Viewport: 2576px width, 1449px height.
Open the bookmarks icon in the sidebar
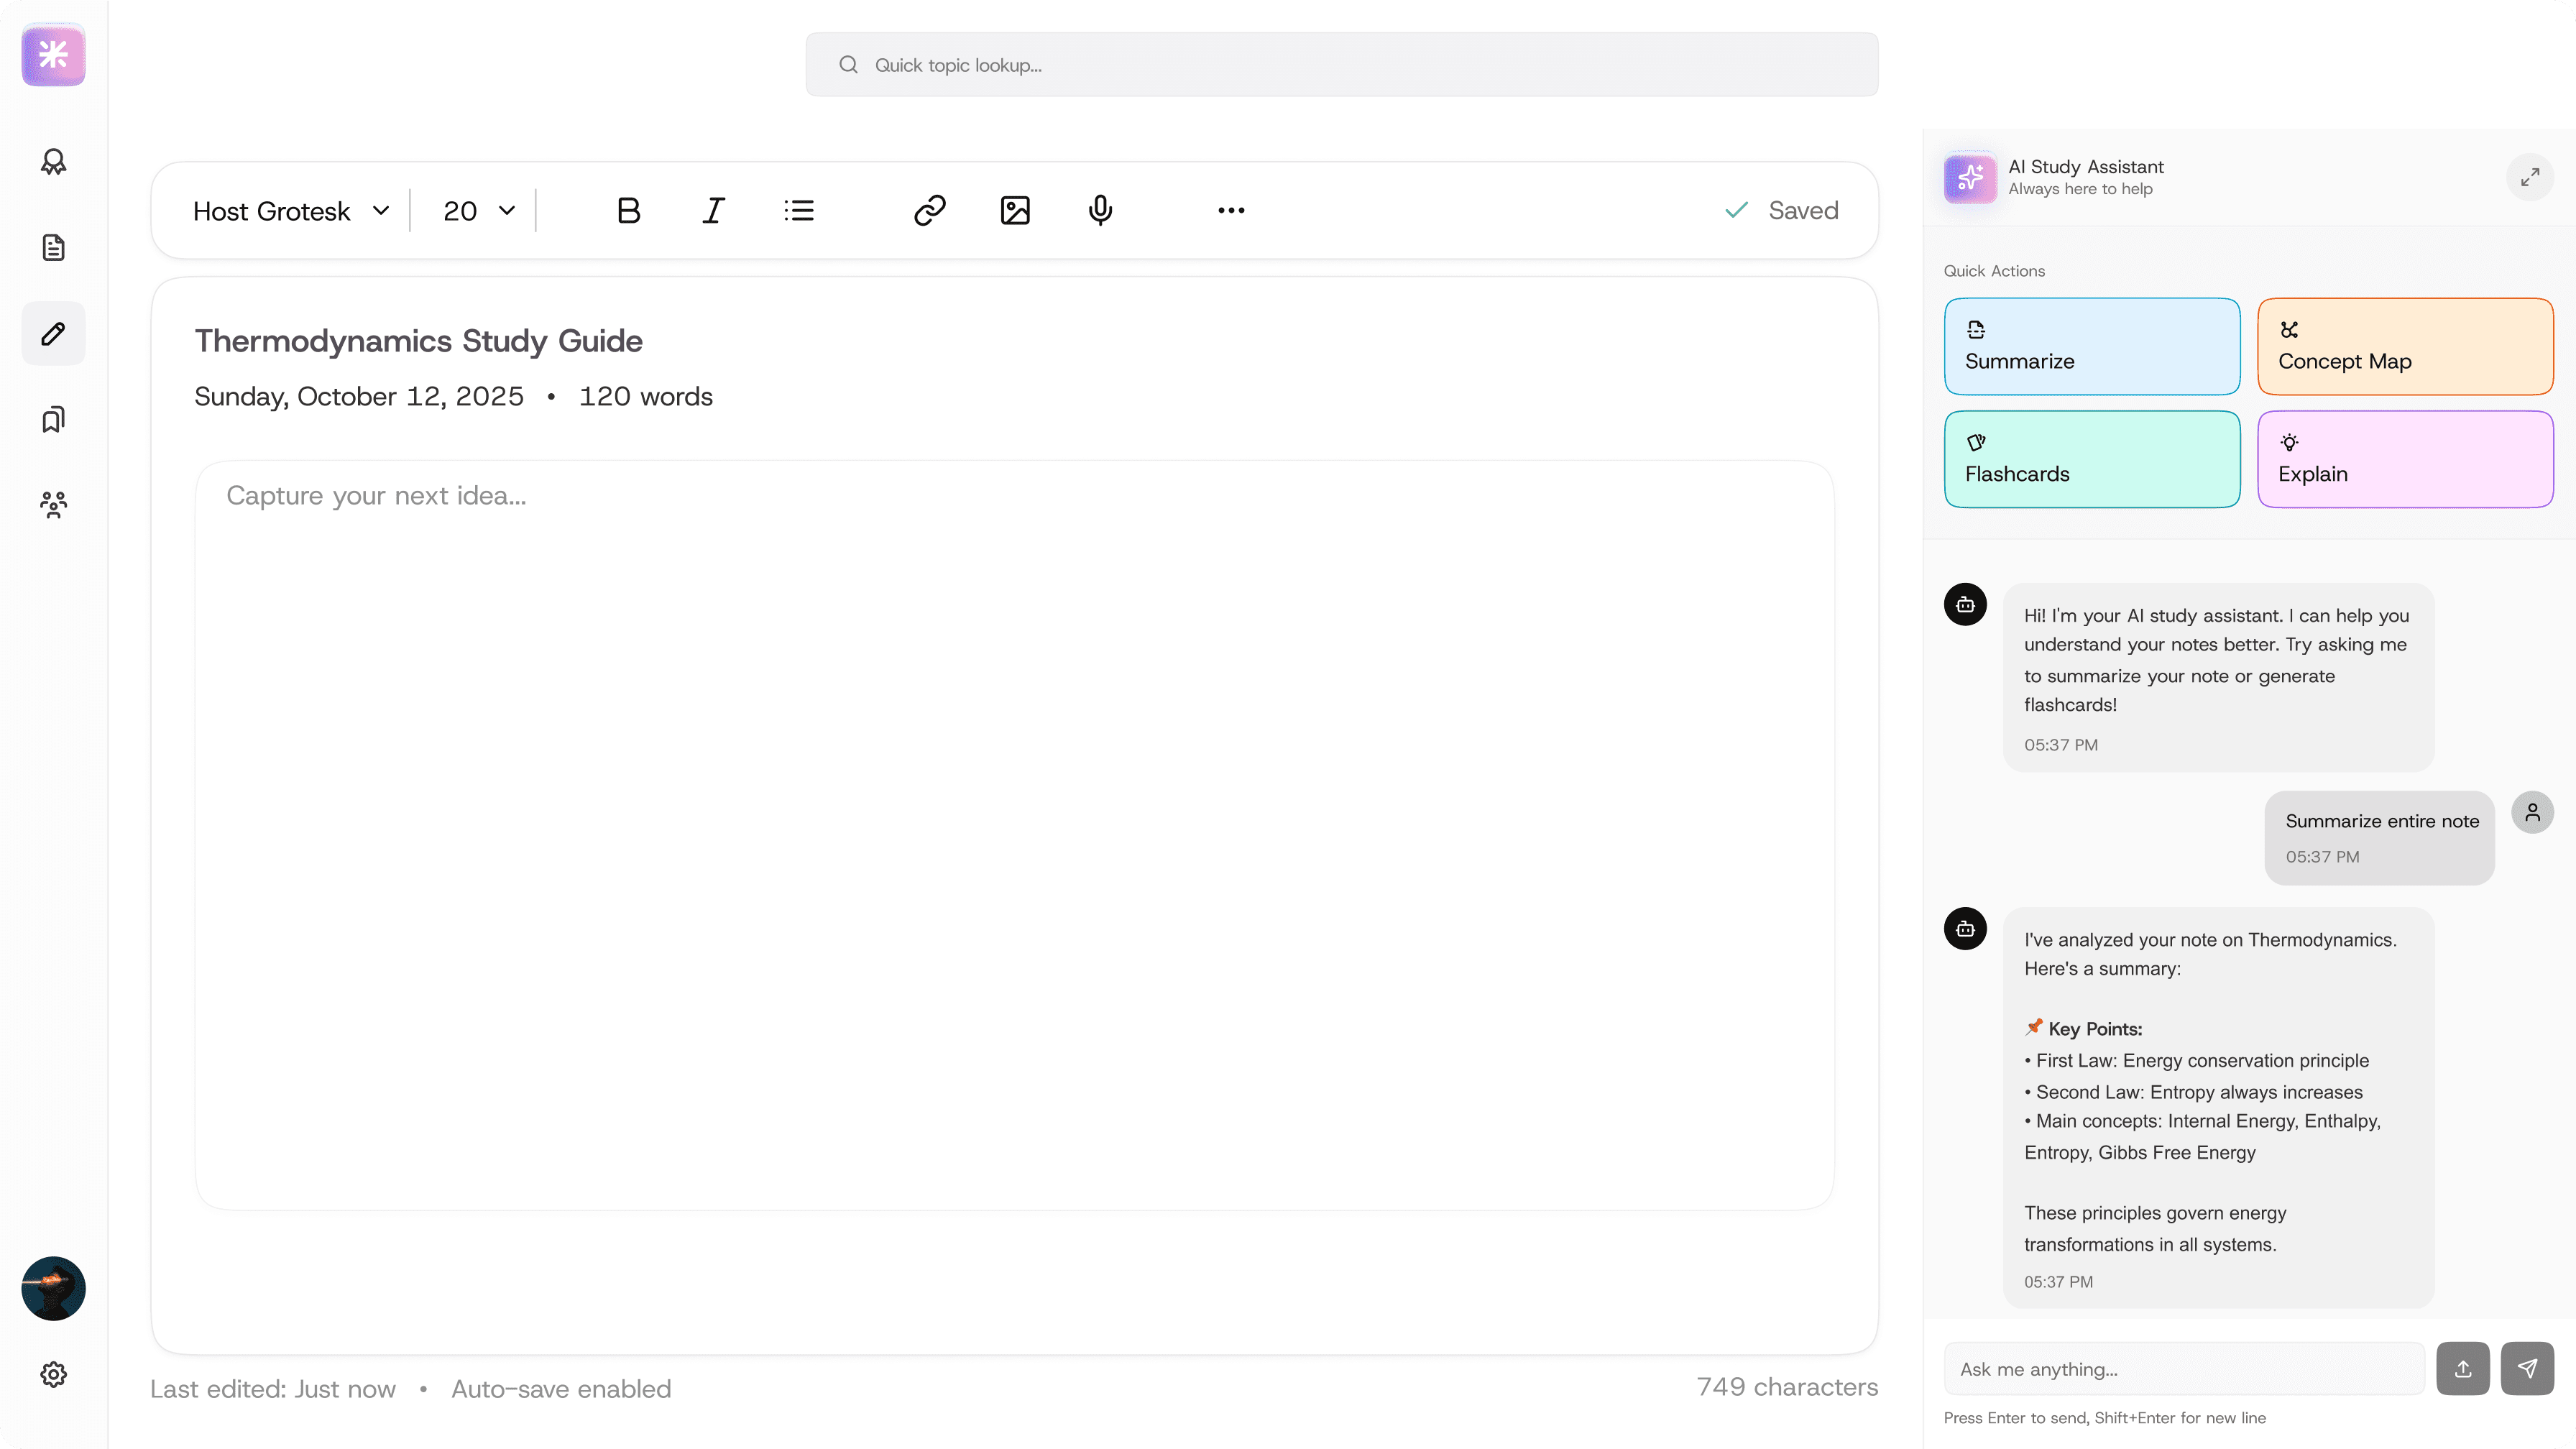coord(53,419)
